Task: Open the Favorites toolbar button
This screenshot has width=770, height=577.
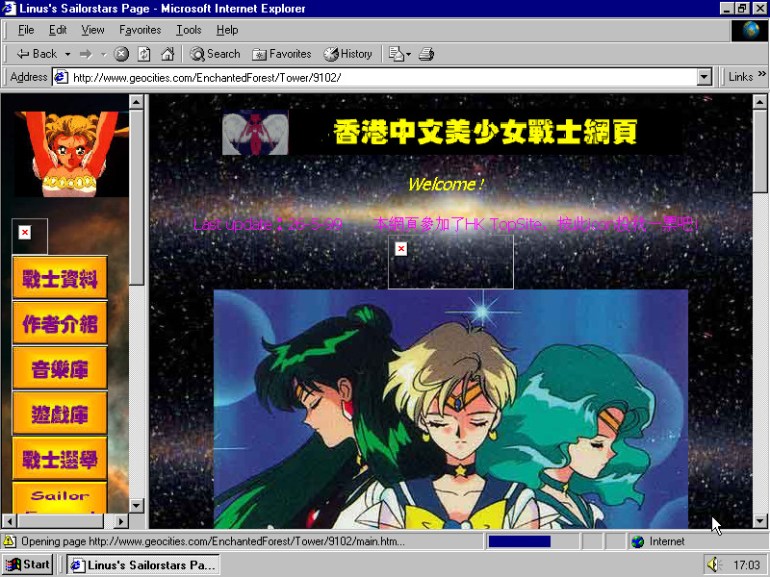Action: pos(282,54)
